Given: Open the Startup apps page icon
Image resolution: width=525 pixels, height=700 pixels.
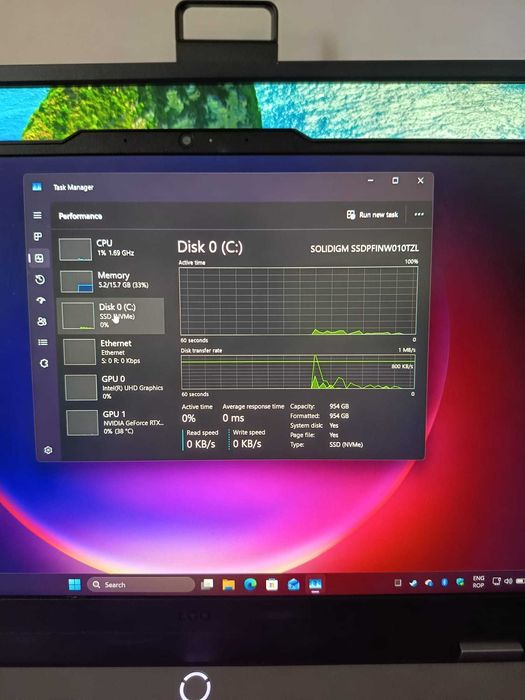Looking at the screenshot, I should (41, 300).
